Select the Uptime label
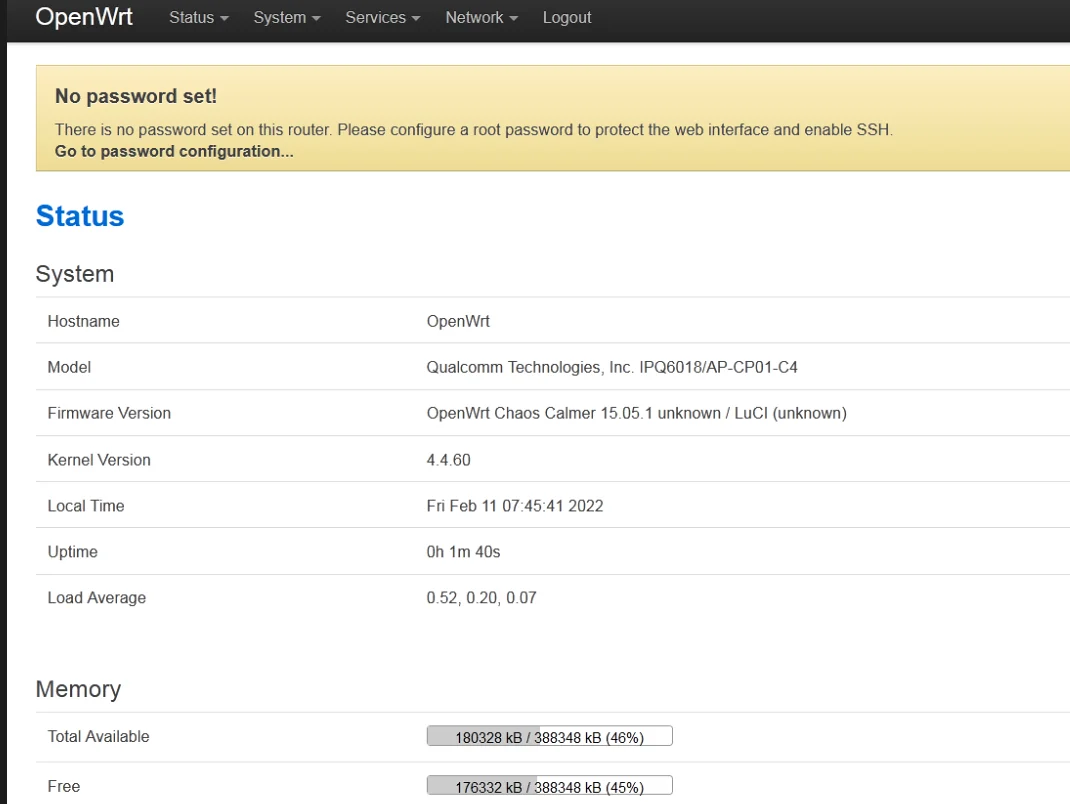The height and width of the screenshot is (804, 1070). pos(72,551)
